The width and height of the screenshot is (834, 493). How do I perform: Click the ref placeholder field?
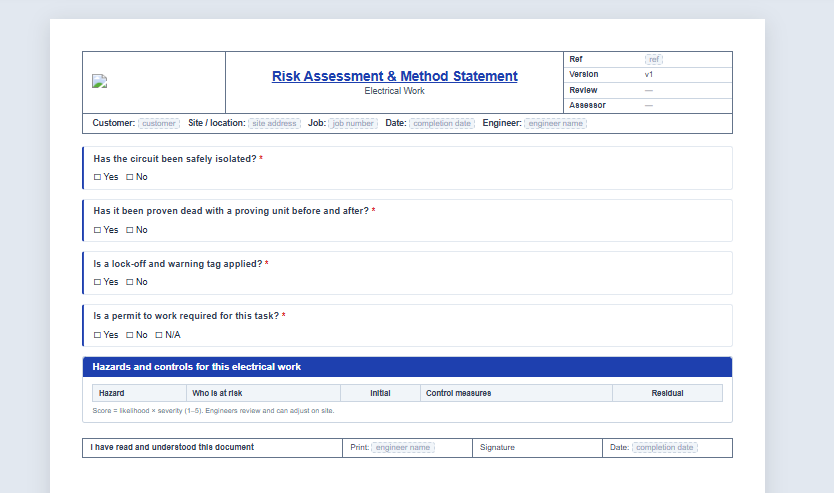654,60
